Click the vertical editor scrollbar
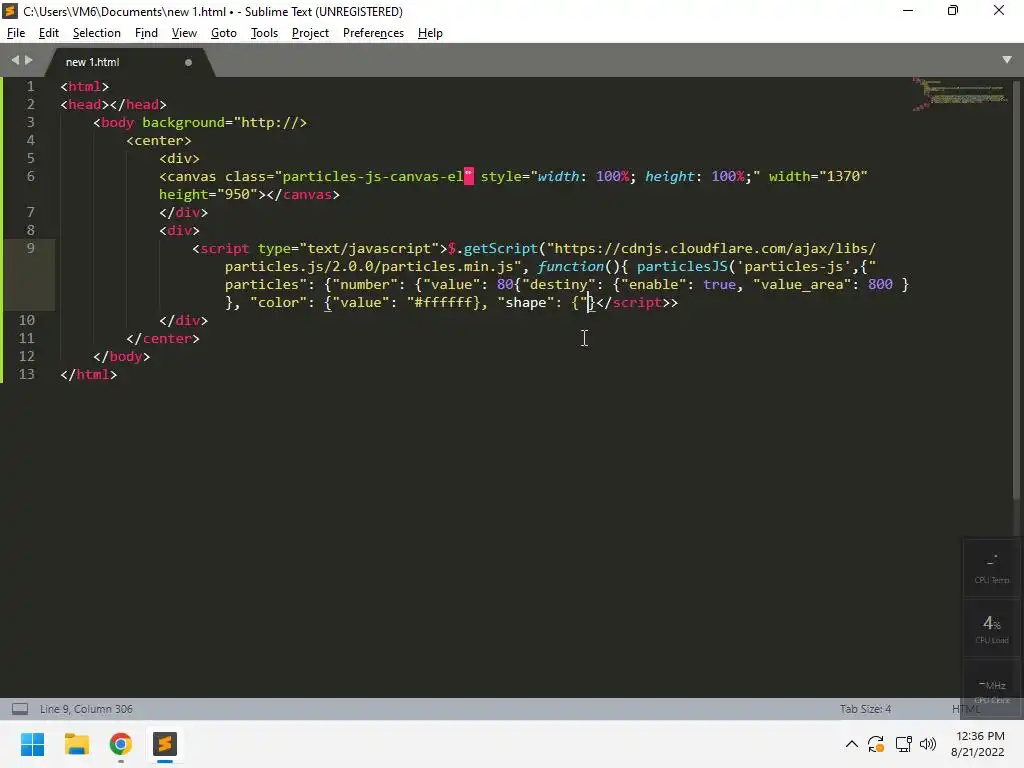1024x768 pixels. tap(1017, 291)
